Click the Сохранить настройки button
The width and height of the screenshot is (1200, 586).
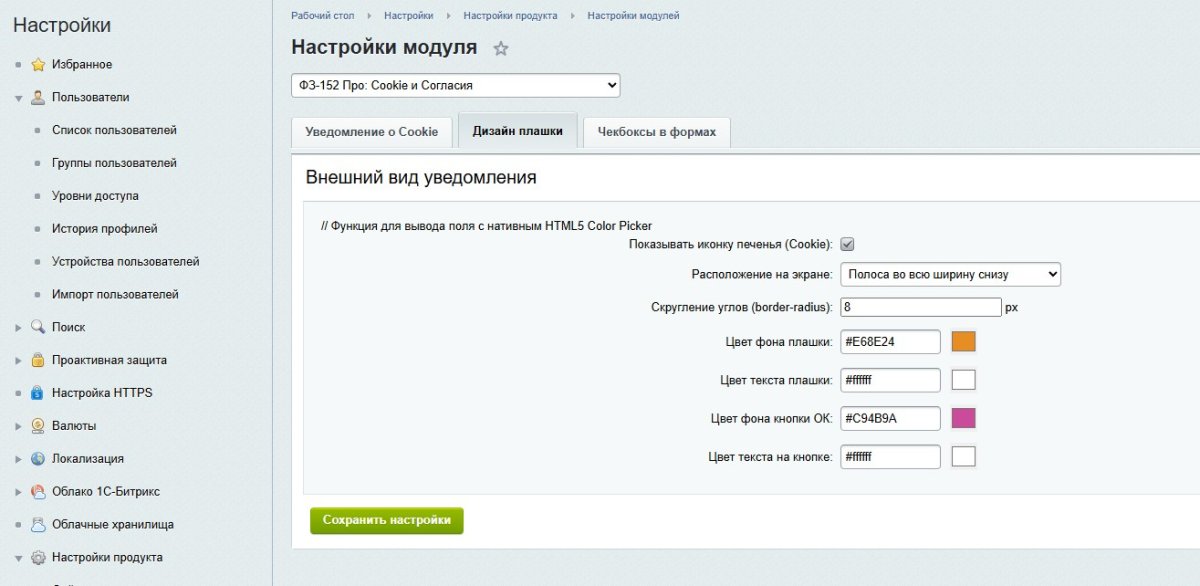point(387,521)
